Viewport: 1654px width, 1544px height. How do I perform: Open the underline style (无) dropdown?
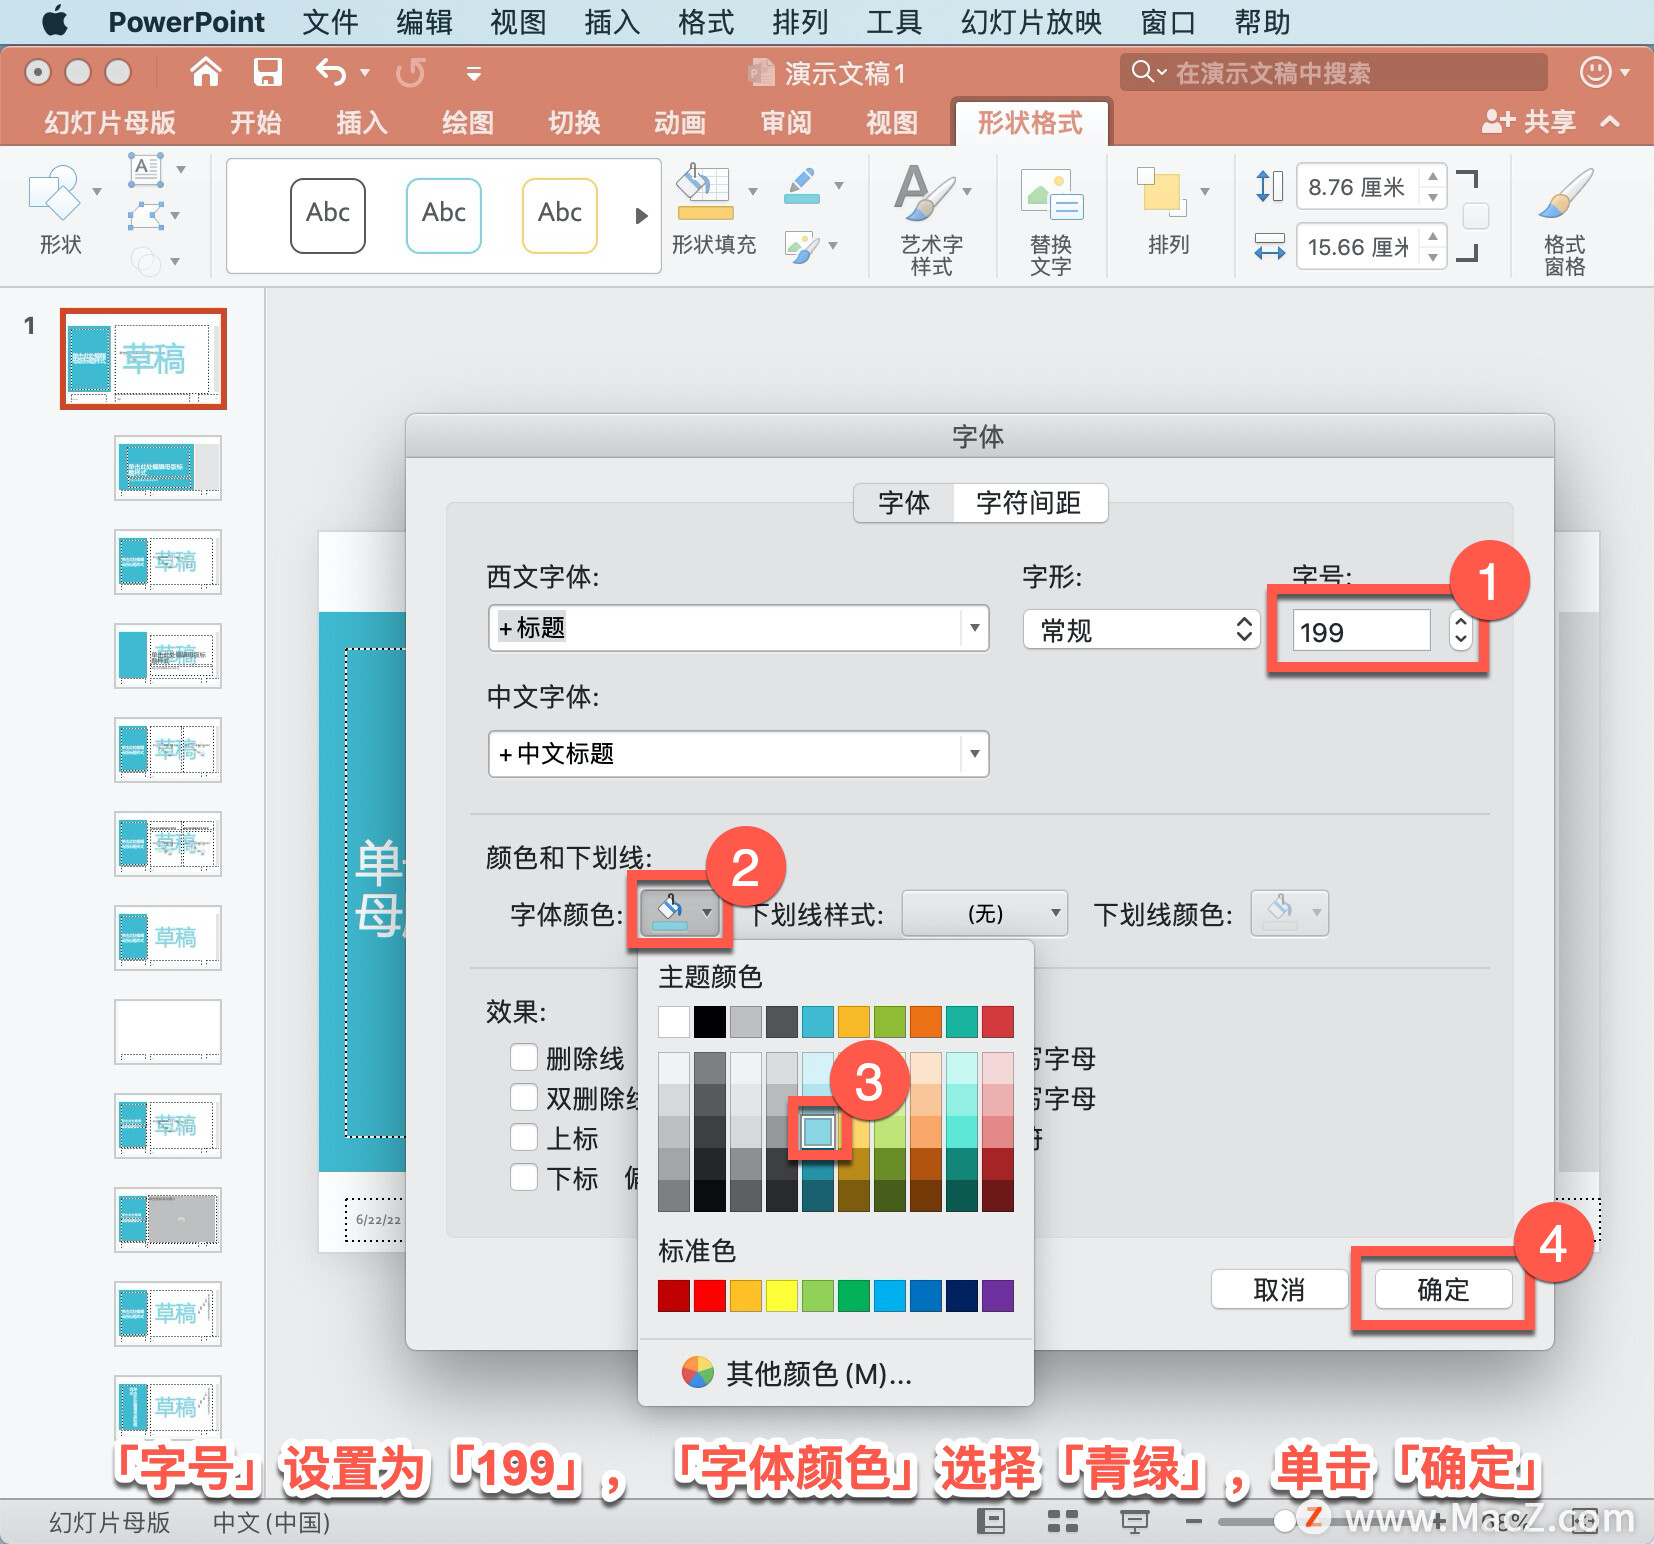985,913
